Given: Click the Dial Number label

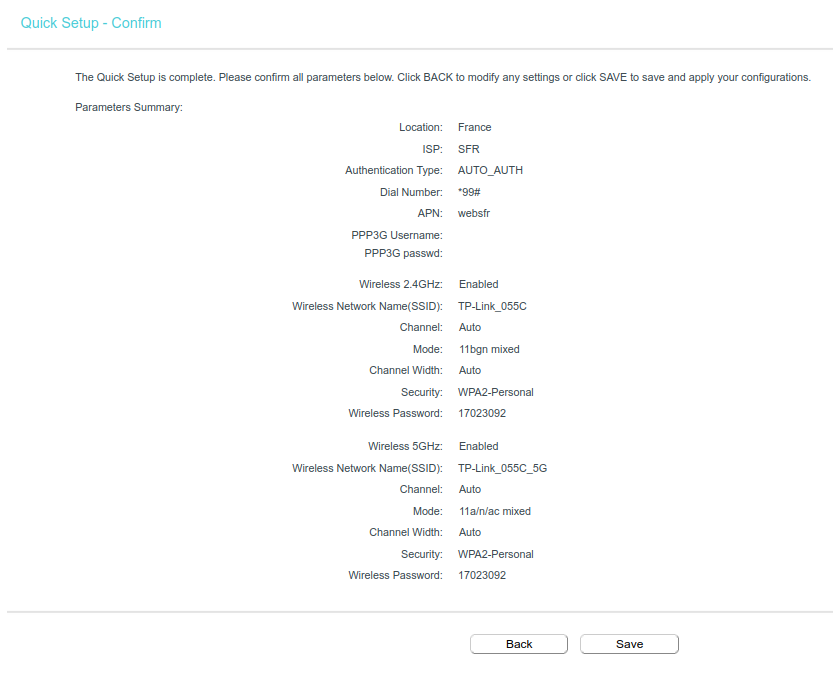Looking at the screenshot, I should click(411, 192).
